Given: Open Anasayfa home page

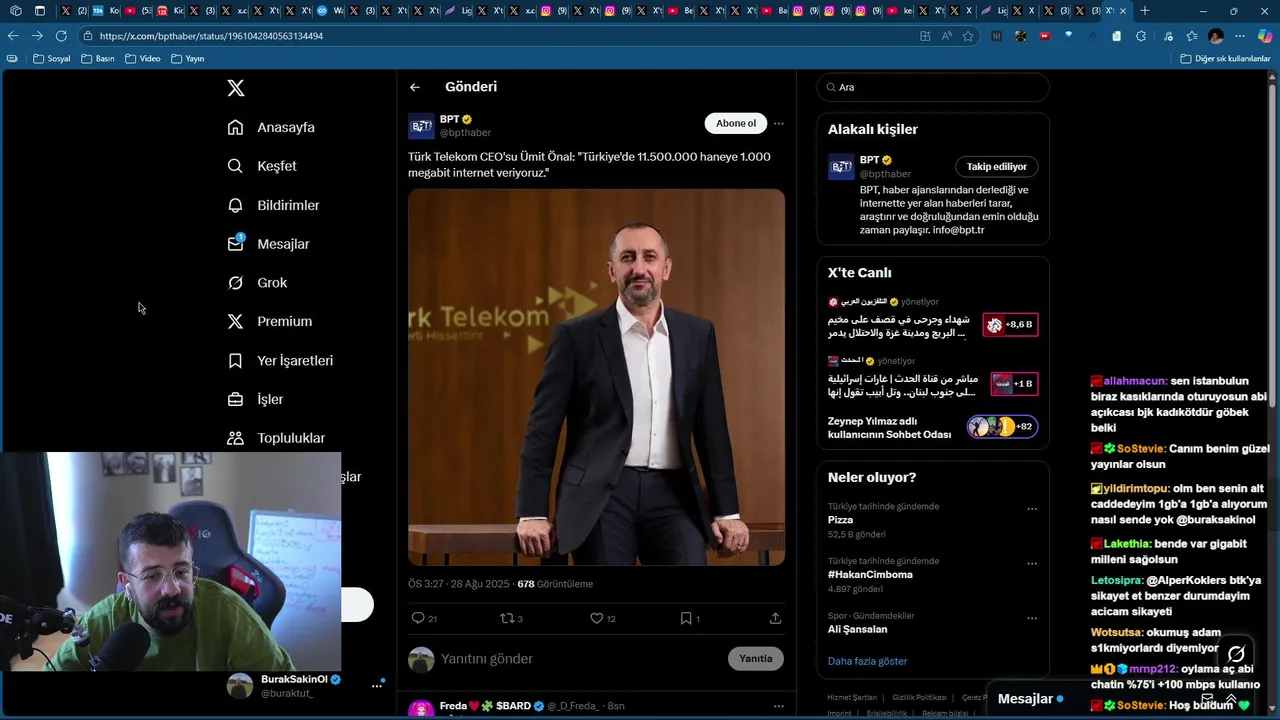Looking at the screenshot, I should 271,127.
